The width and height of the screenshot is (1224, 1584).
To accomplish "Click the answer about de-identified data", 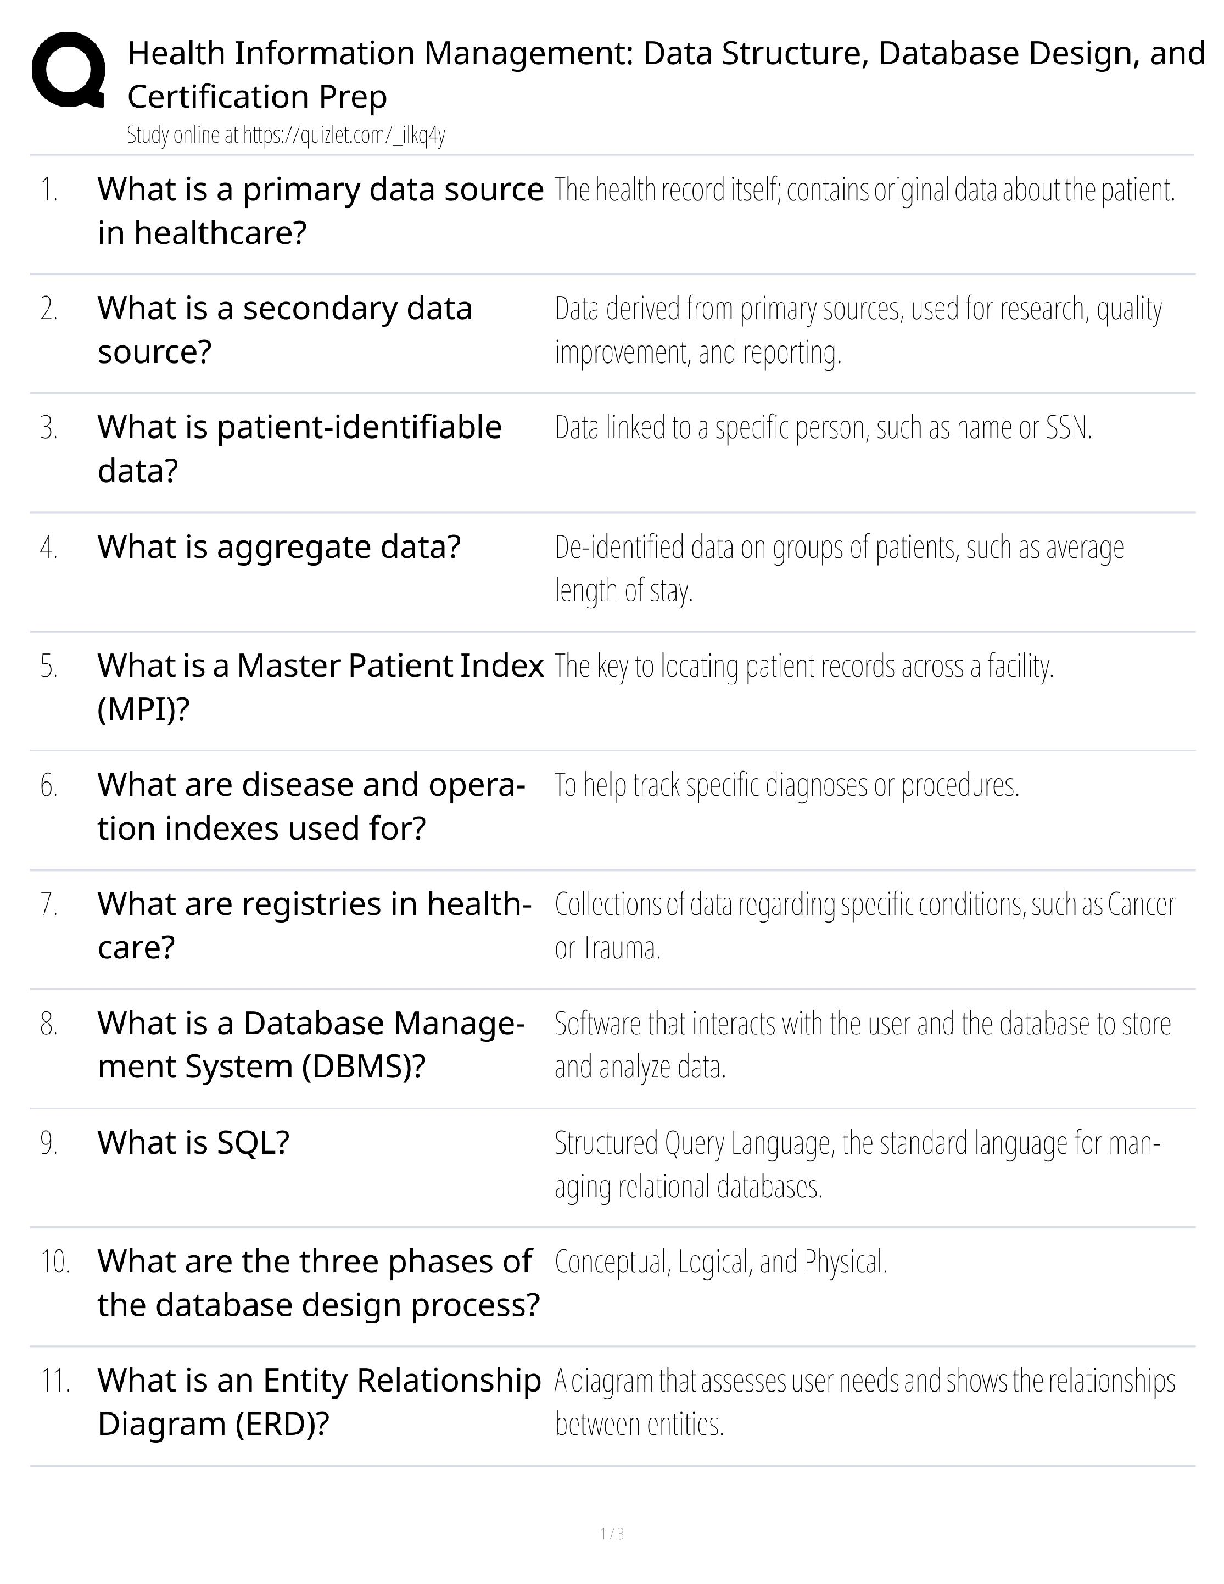I will tap(838, 569).
